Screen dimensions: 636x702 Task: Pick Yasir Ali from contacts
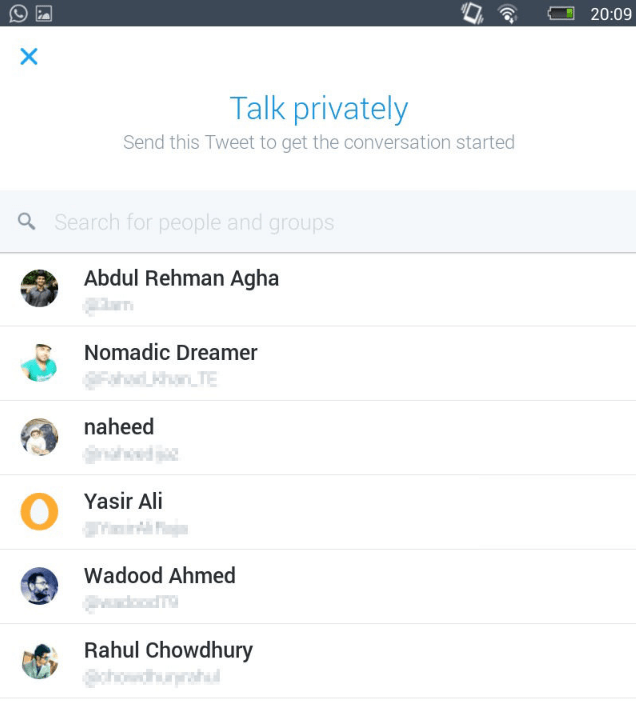123,501
